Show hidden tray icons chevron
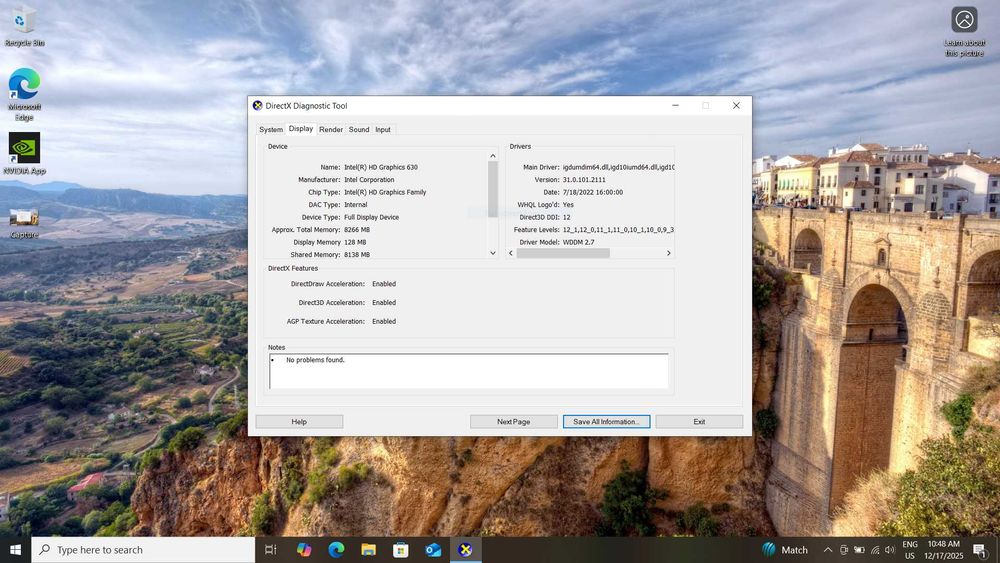 click(x=828, y=550)
